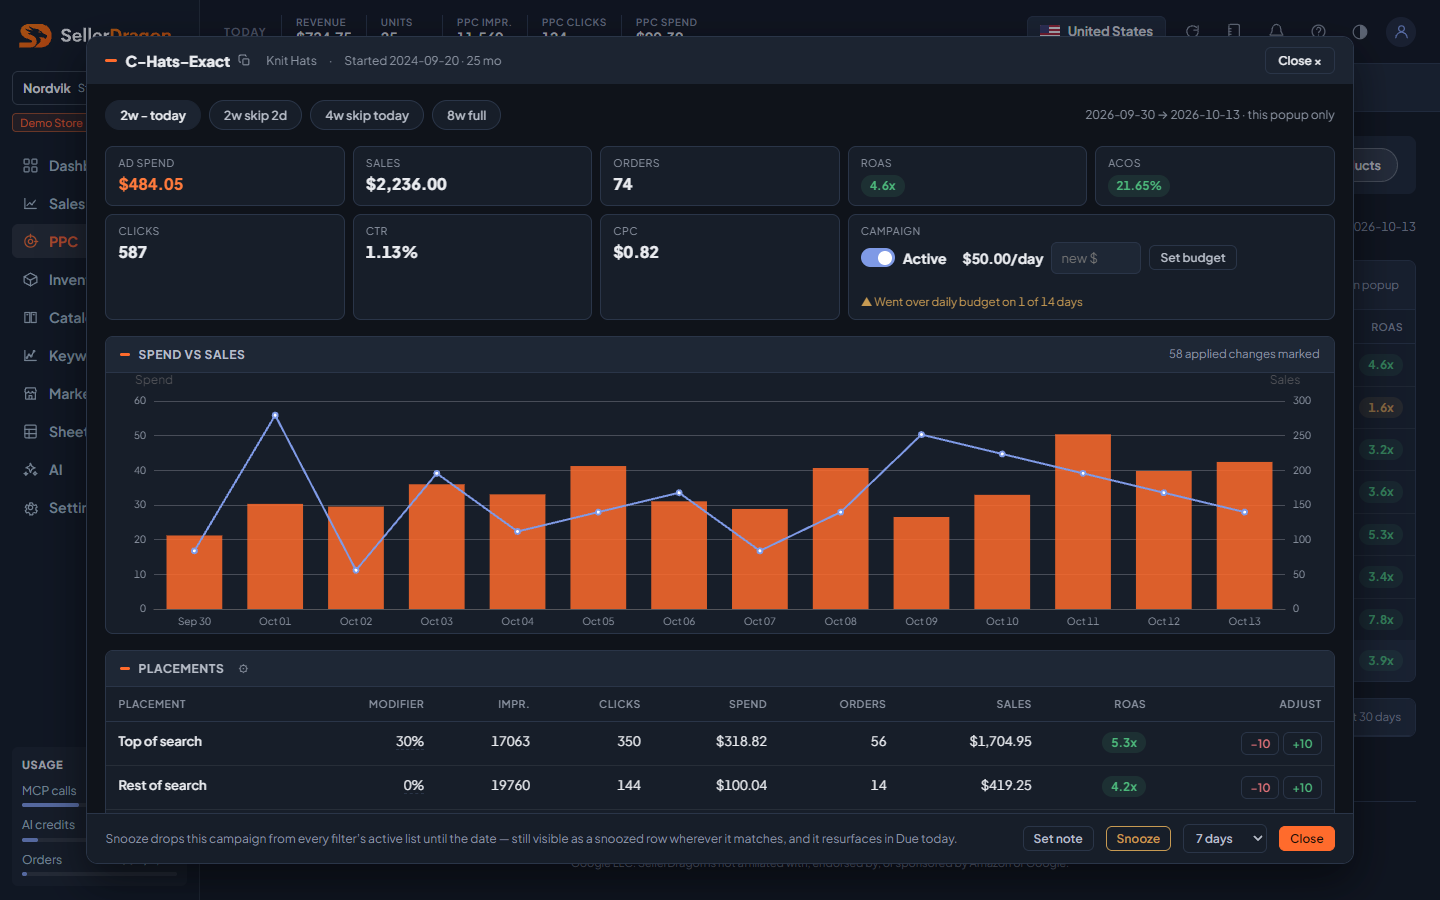Toggle the dark/light theme contrast icon
The width and height of the screenshot is (1440, 900).
point(1360,31)
